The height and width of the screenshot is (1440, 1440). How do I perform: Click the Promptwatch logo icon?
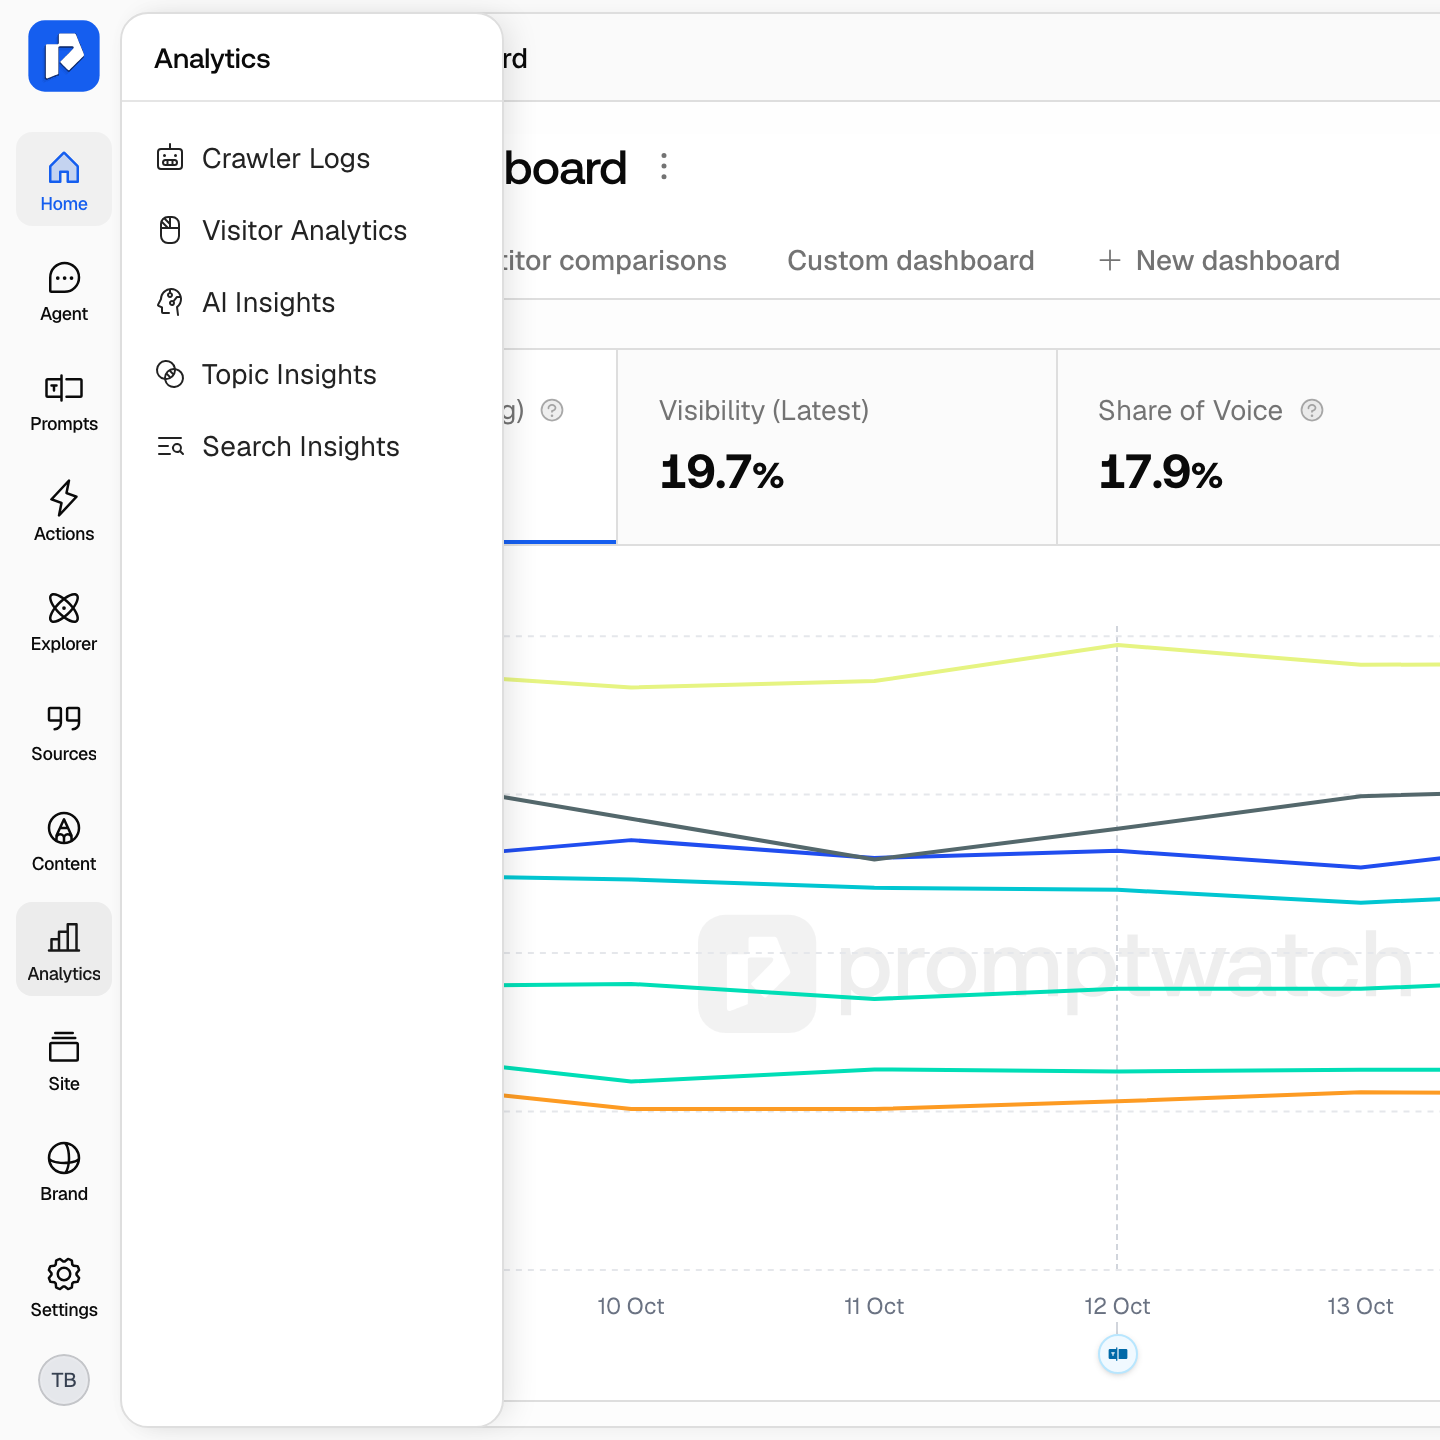tap(64, 56)
